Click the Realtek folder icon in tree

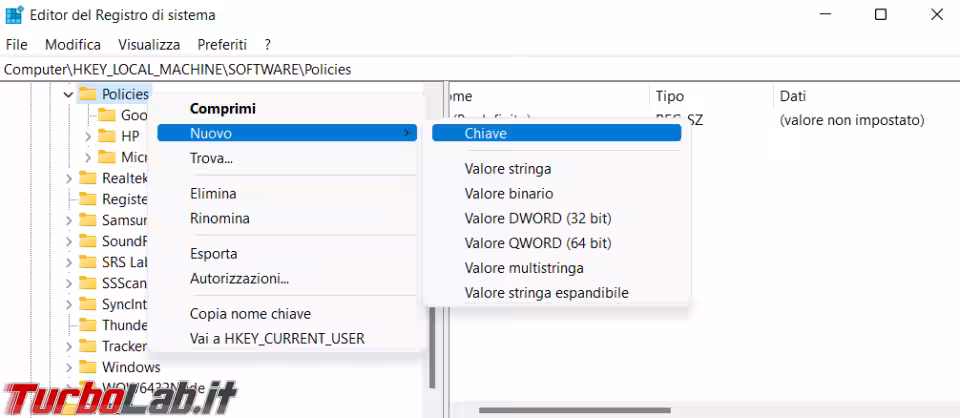[x=88, y=178]
